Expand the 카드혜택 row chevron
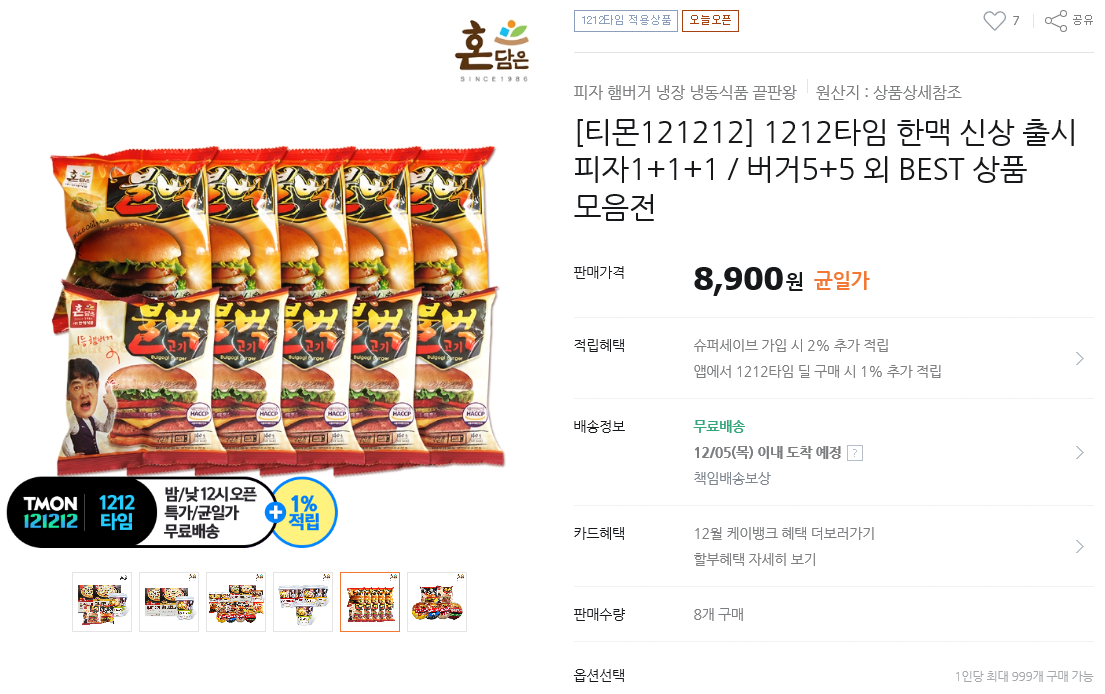 [1080, 546]
